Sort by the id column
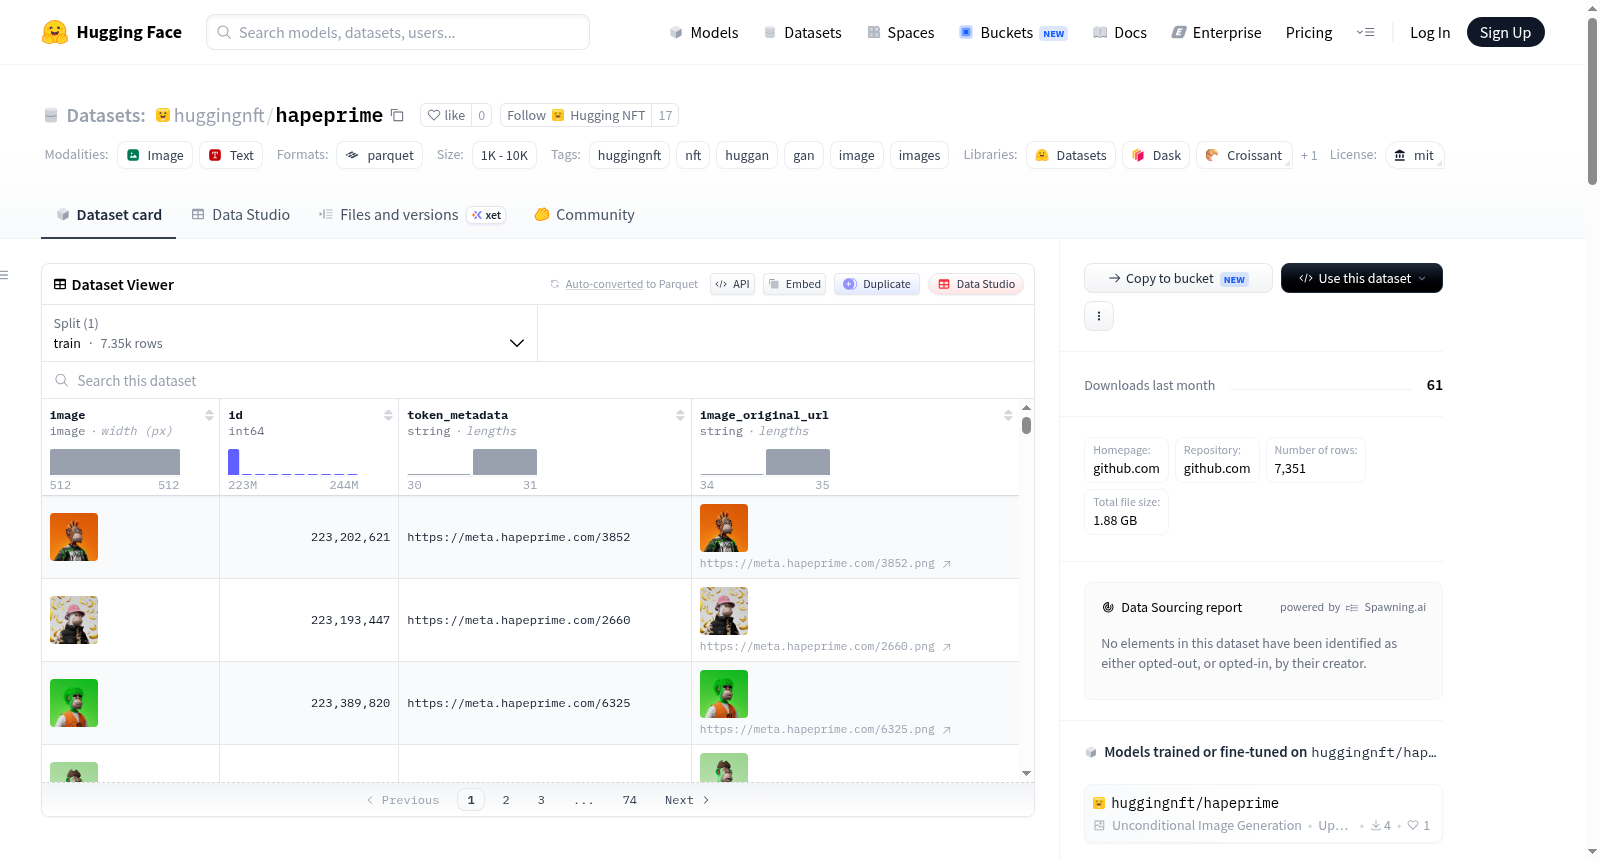 tap(388, 415)
